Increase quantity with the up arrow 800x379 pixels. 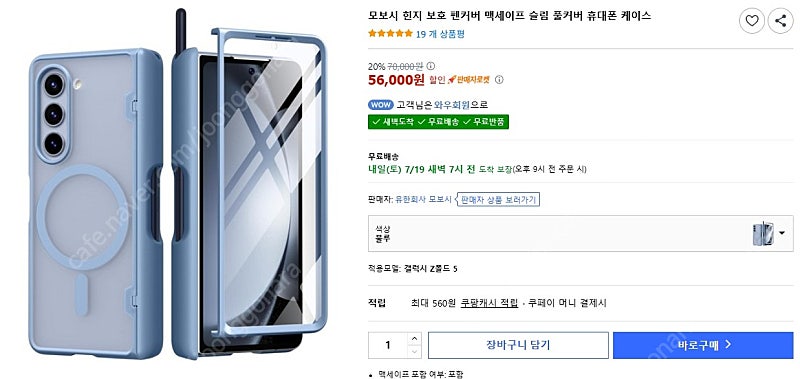click(x=414, y=339)
